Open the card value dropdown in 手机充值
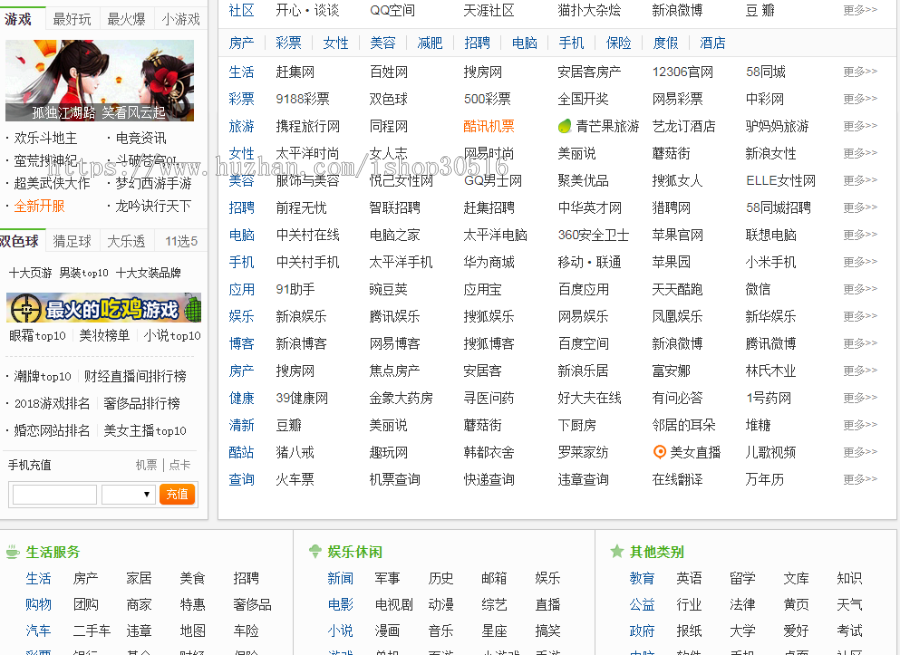This screenshot has width=900, height=655. coord(127,494)
